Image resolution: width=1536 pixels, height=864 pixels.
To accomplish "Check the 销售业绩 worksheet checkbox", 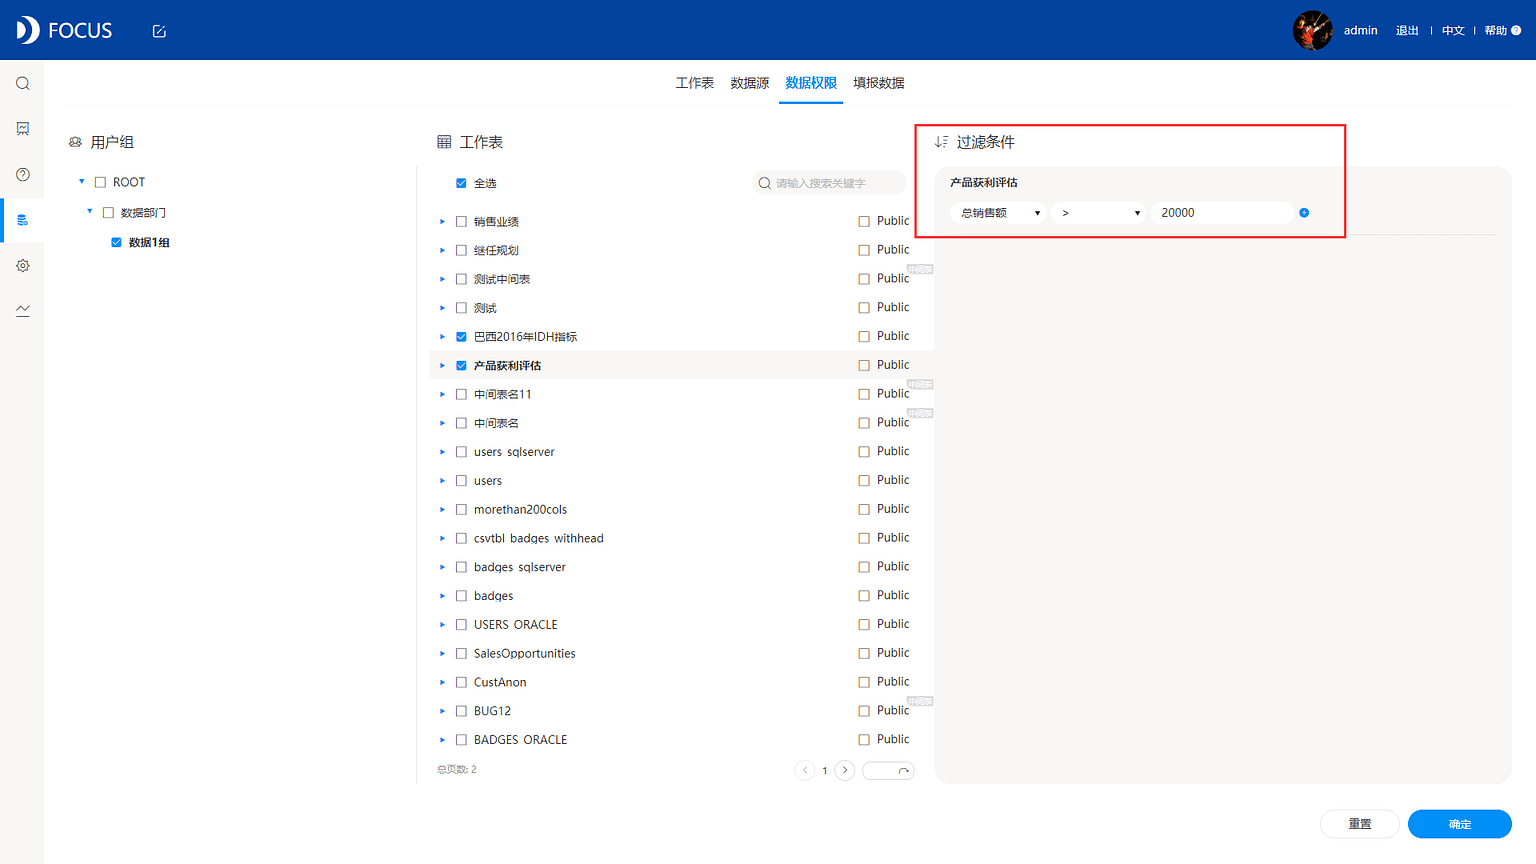I will point(461,221).
